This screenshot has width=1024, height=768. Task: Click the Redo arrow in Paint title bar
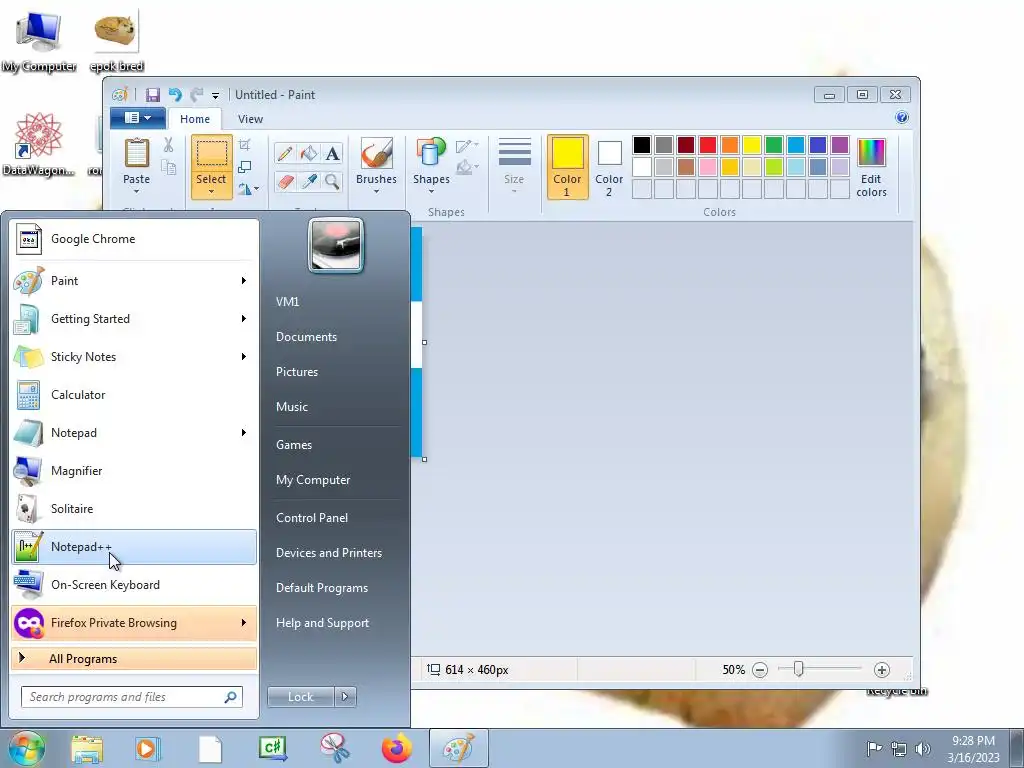pos(196,95)
